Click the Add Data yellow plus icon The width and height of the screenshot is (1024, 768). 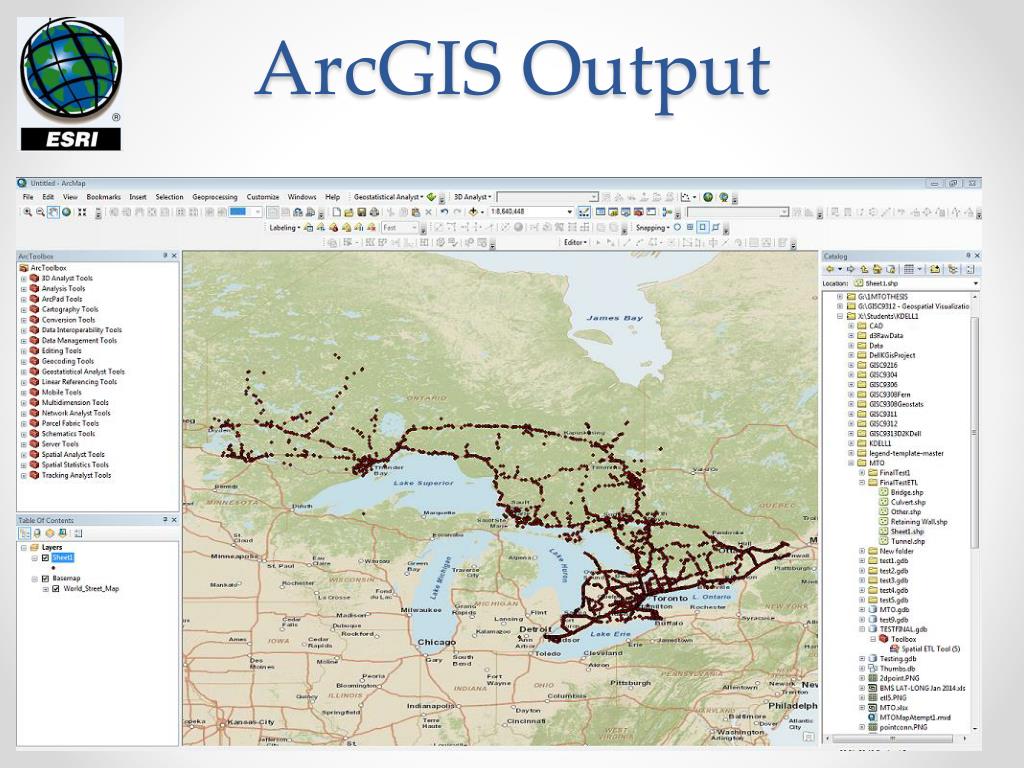pos(473,212)
